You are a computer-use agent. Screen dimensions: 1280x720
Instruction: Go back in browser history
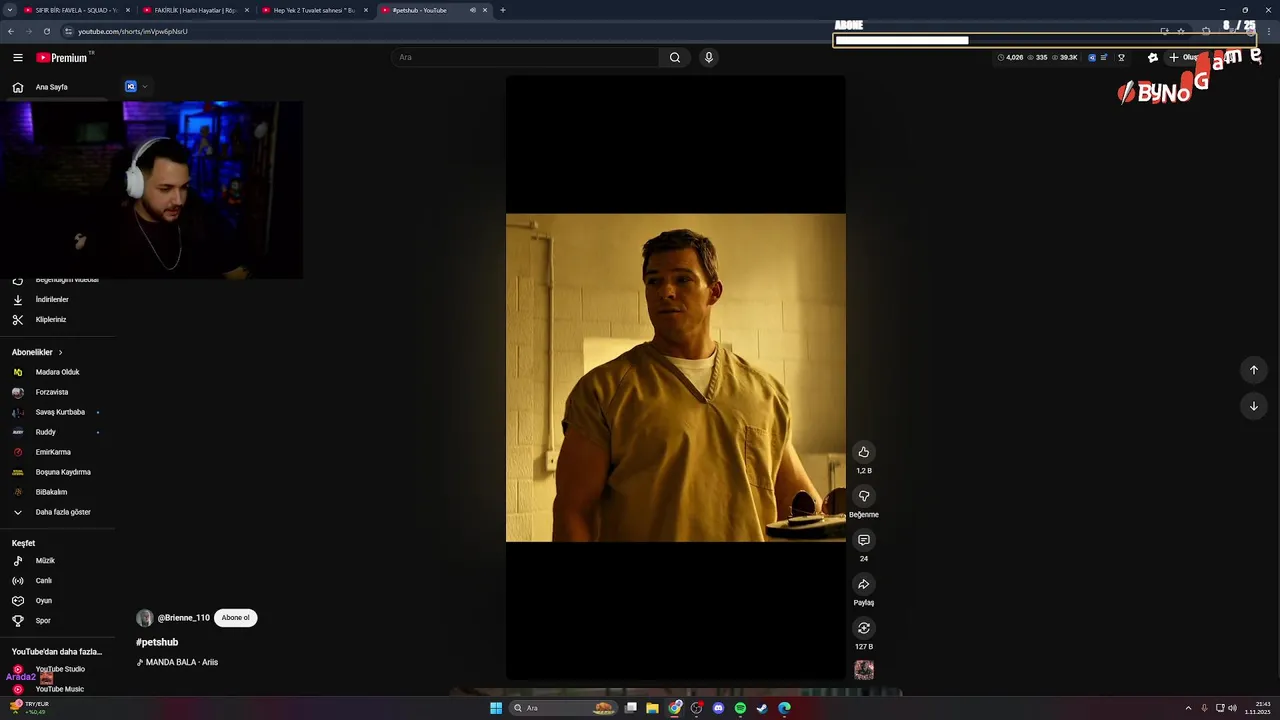coord(11,31)
